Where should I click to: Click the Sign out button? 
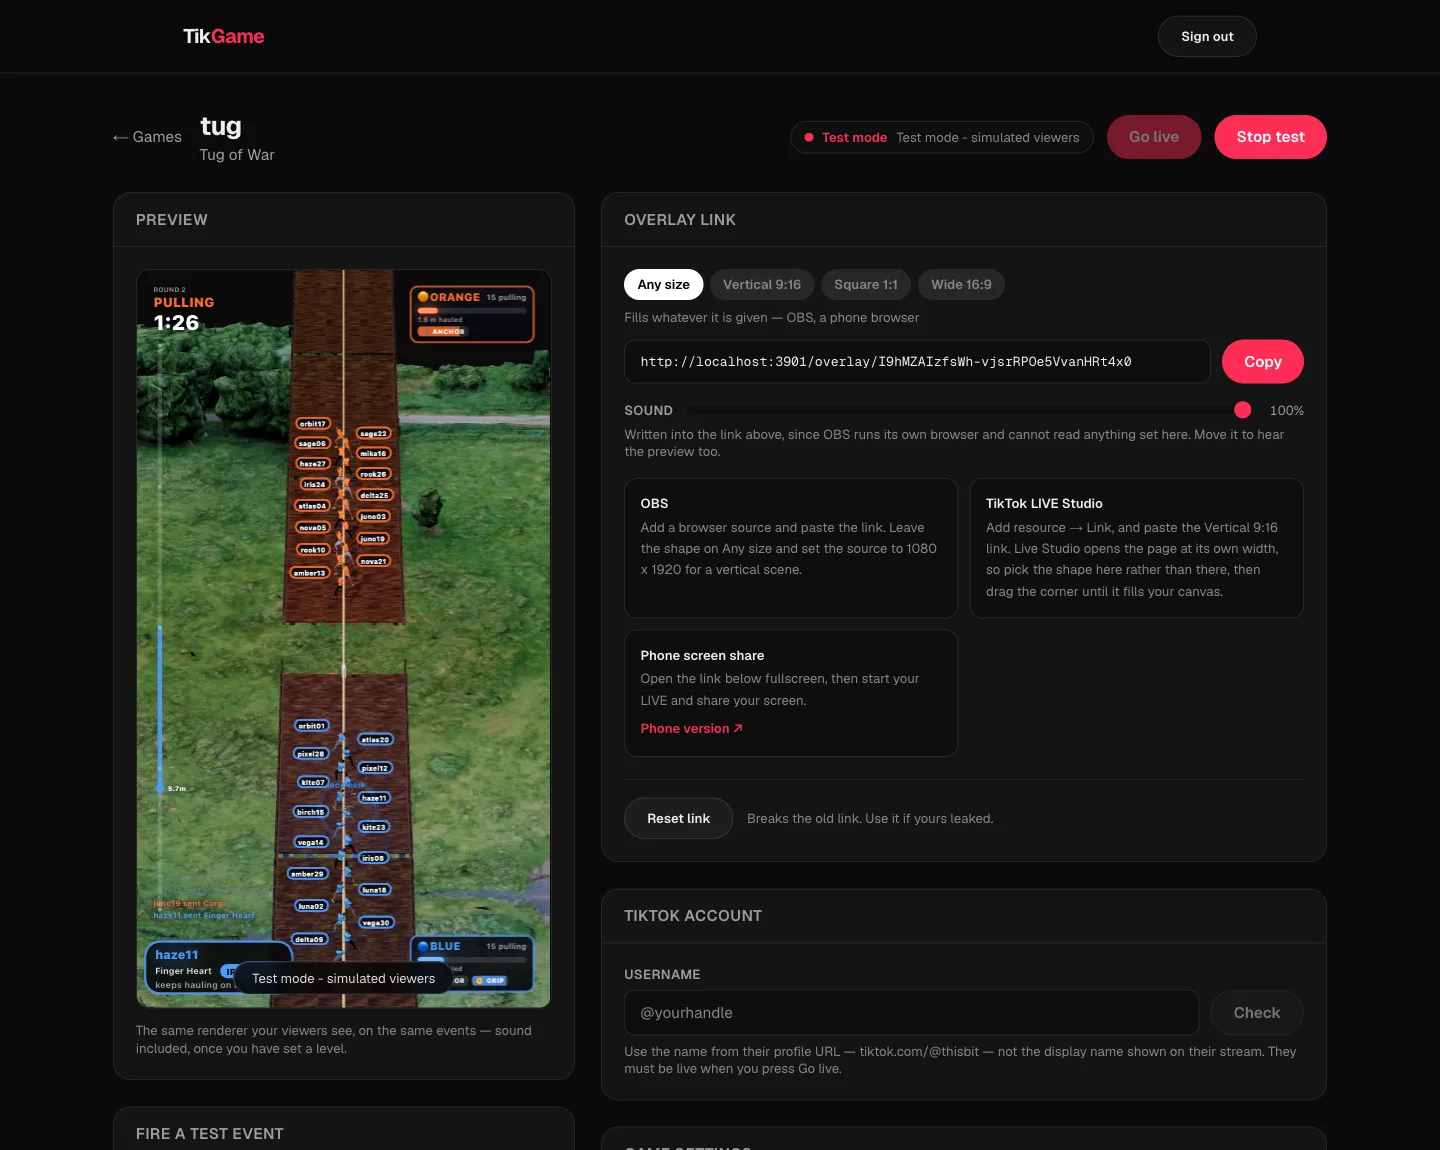pos(1207,36)
